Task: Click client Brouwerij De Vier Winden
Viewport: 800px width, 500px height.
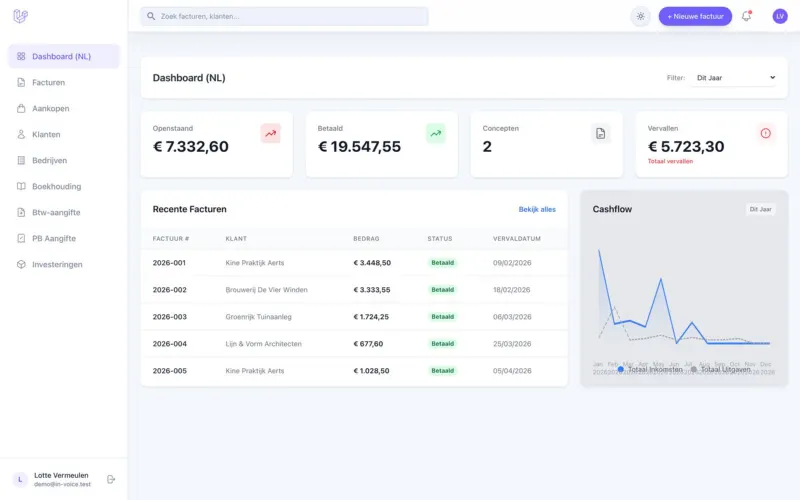Action: pyautogui.click(x=266, y=290)
